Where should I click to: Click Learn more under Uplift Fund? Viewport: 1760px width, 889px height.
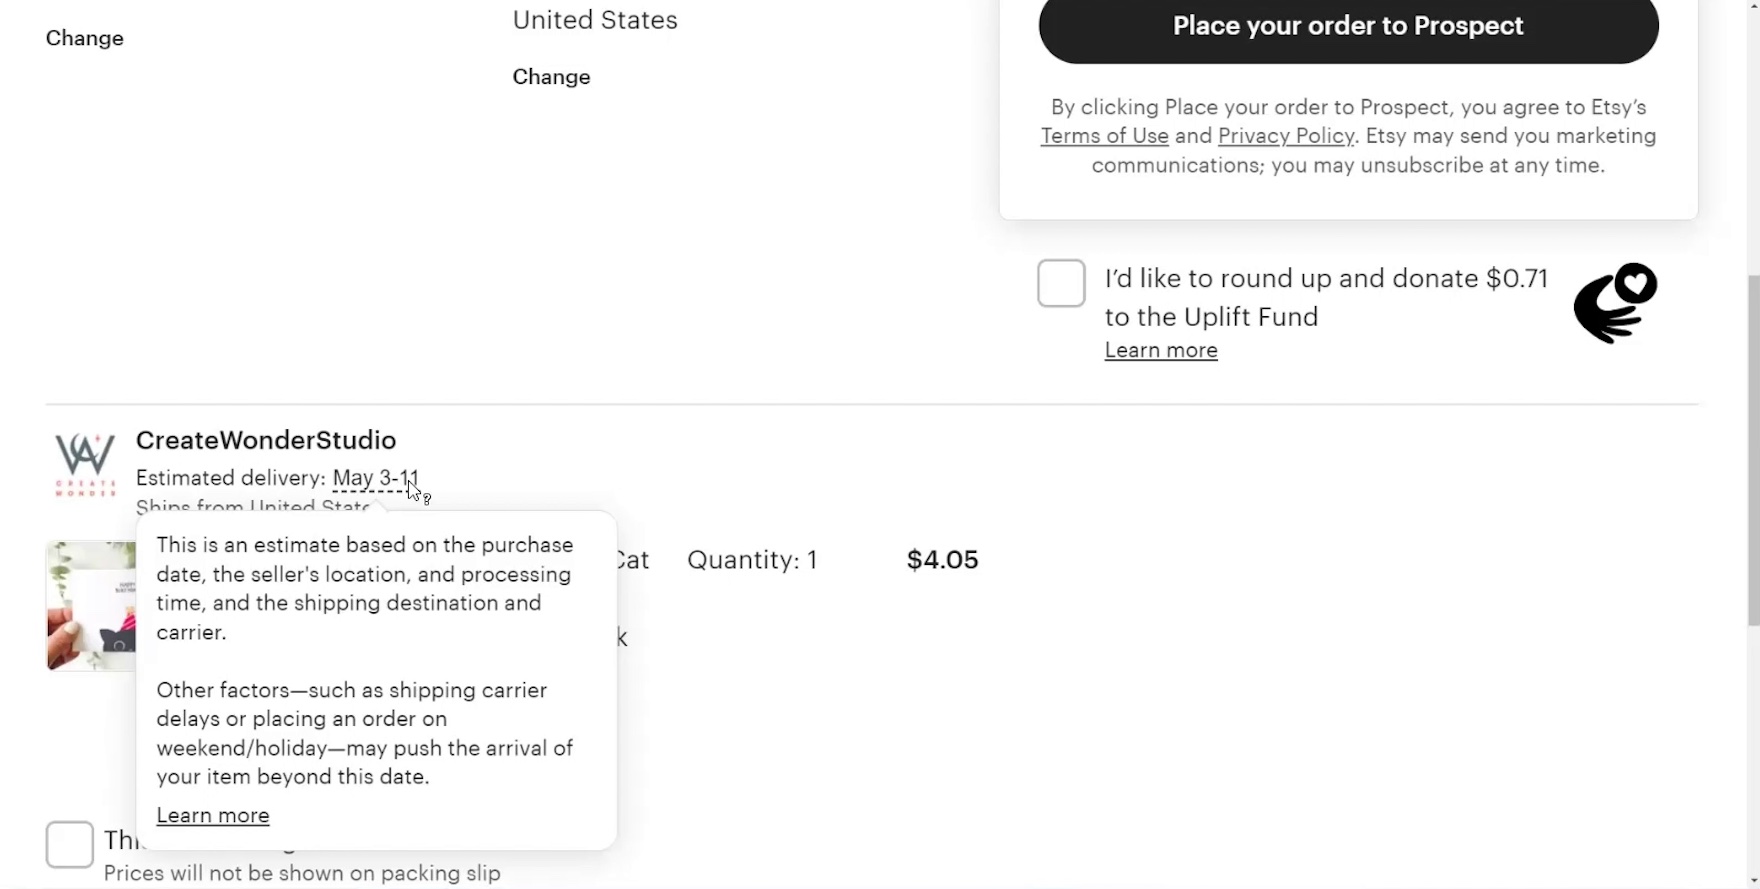point(1160,350)
